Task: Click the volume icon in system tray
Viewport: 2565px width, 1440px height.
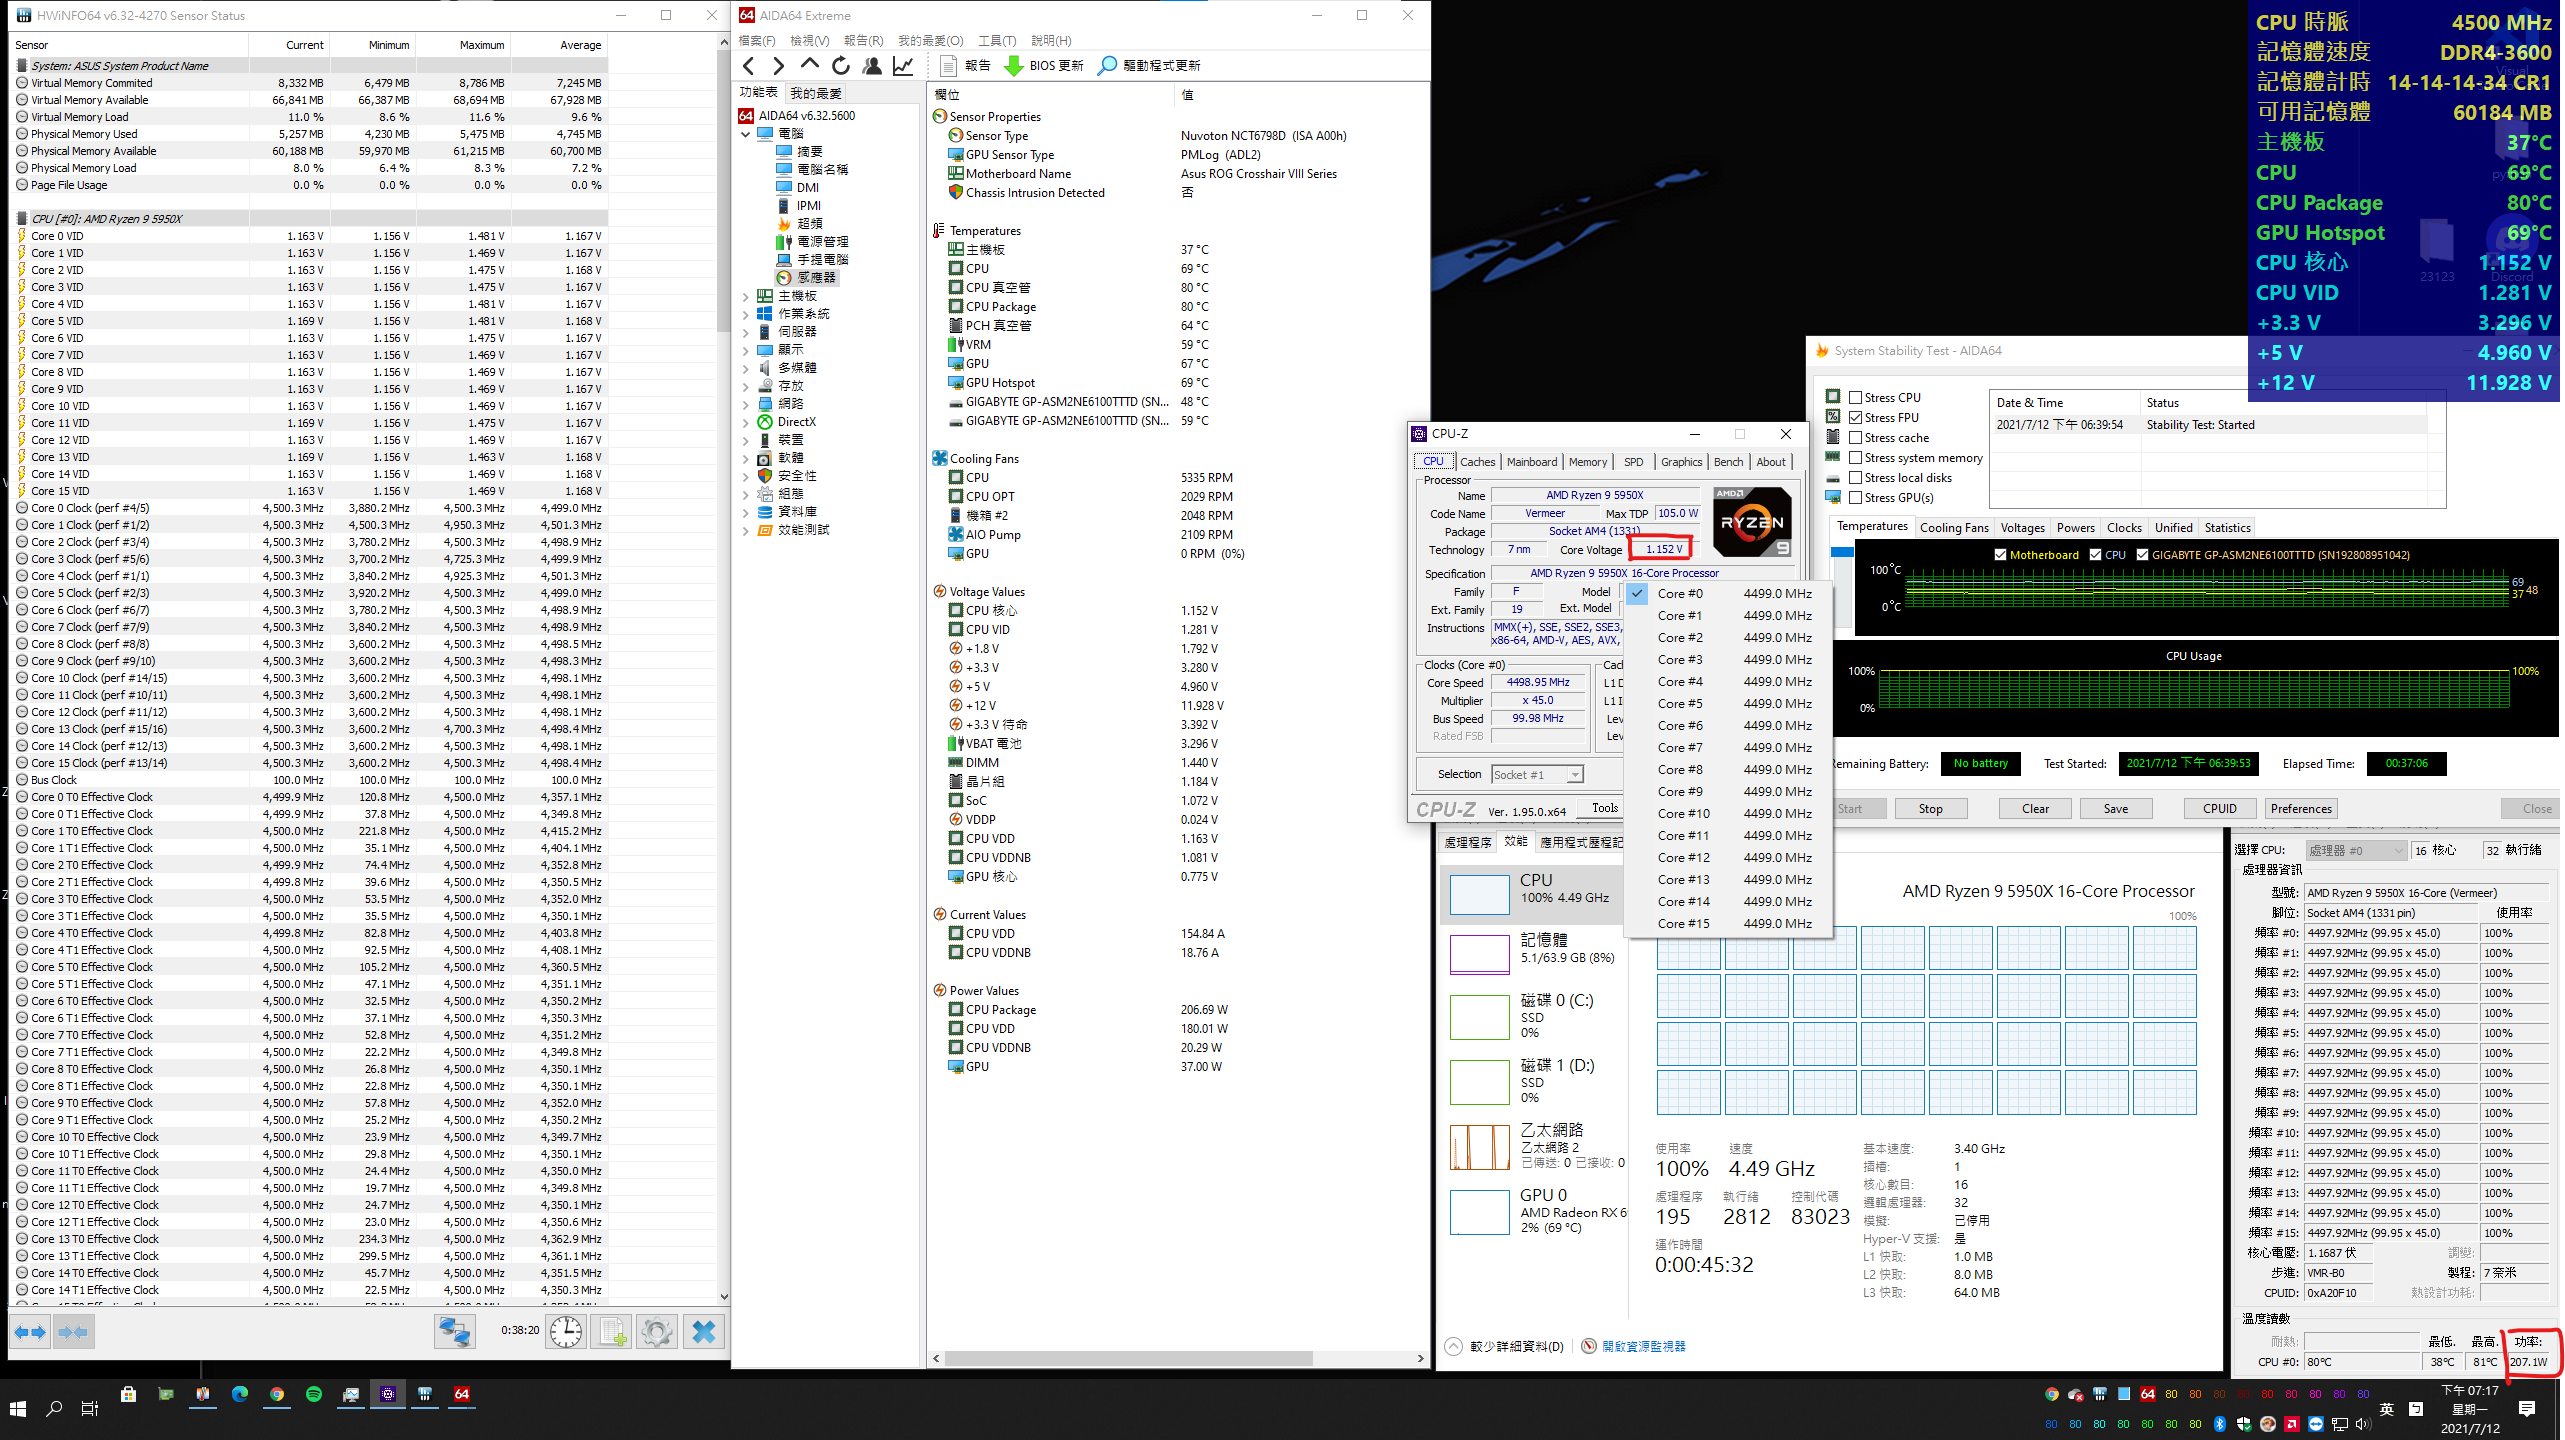Action: (x=2362, y=1423)
